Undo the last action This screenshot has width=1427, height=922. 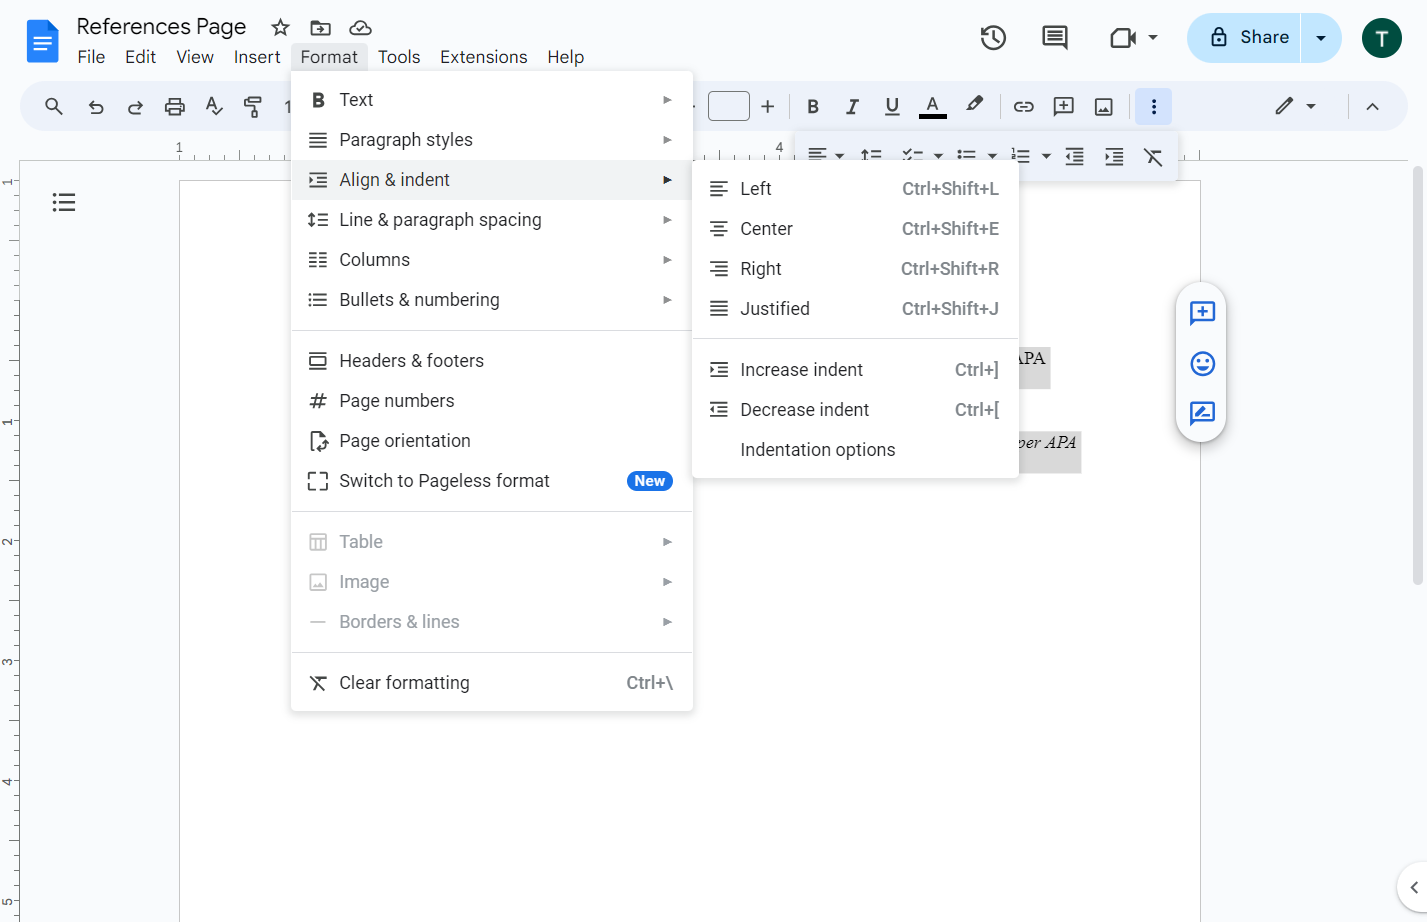coord(96,106)
